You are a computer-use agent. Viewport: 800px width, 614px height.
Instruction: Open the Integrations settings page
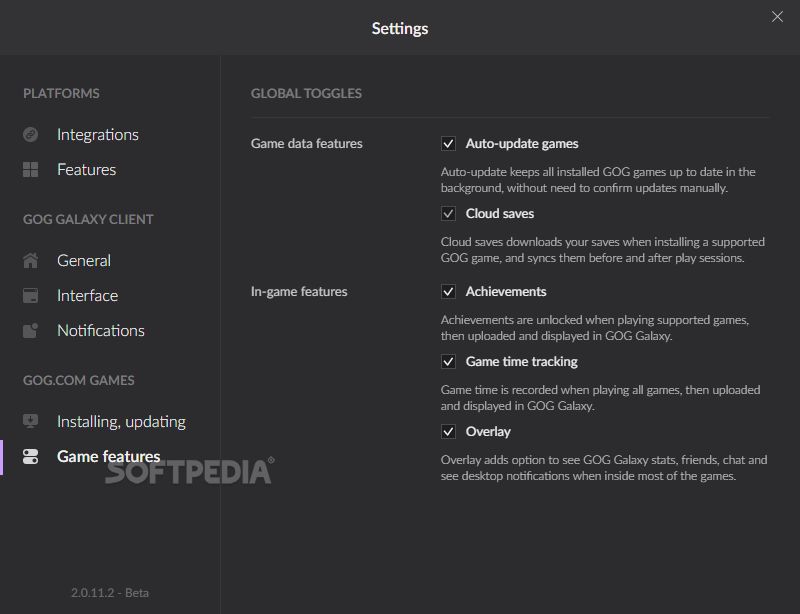pyautogui.click(x=97, y=134)
